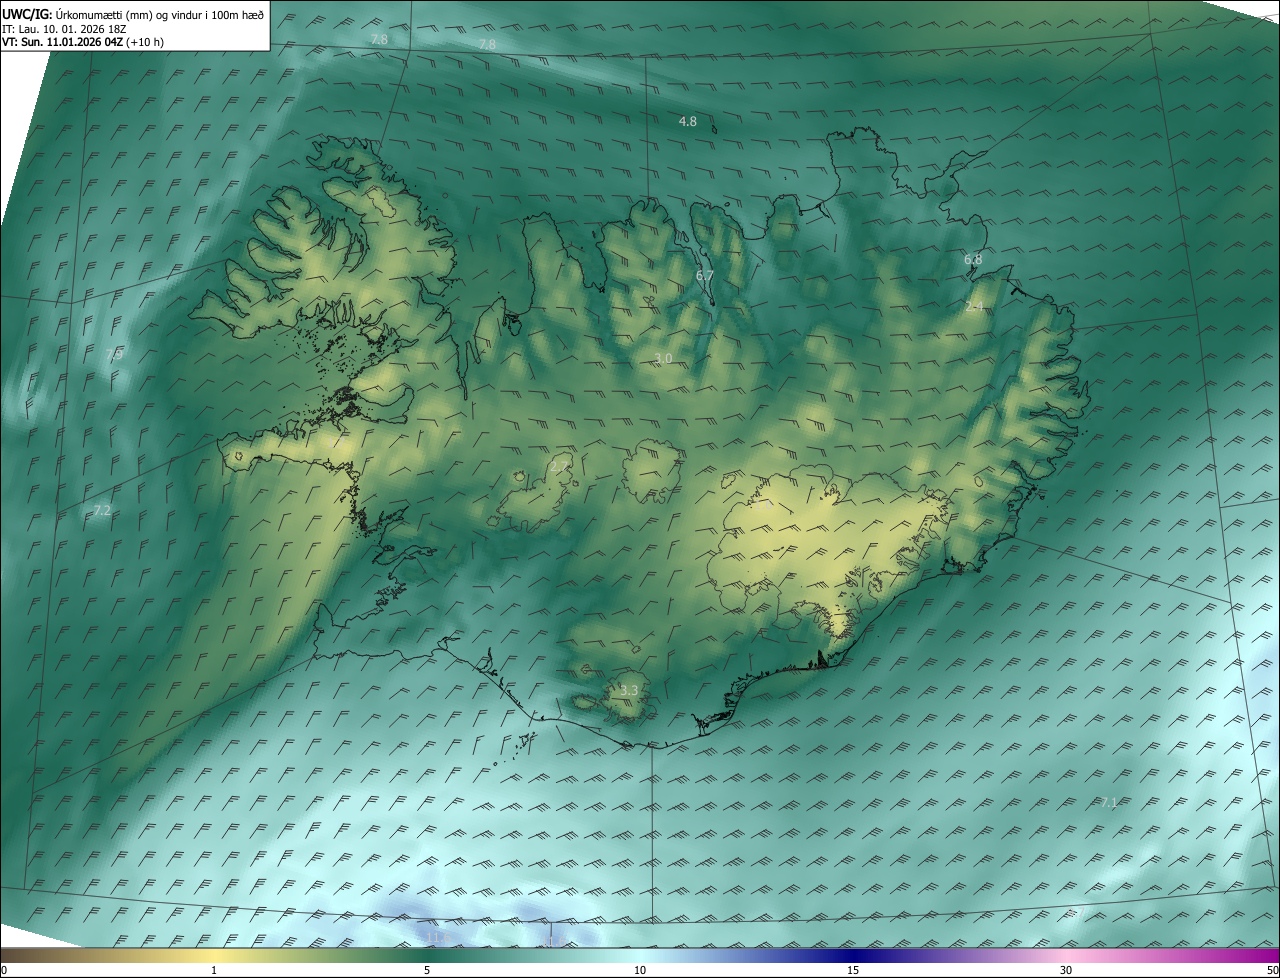This screenshot has height=978, width=1280.
Task: Click the 3.0 value label on the map
Action: click(x=663, y=358)
